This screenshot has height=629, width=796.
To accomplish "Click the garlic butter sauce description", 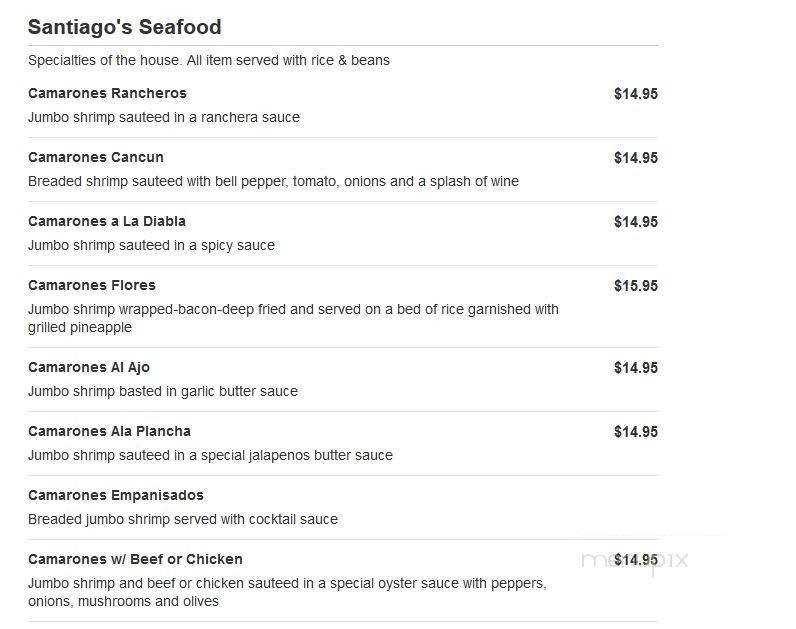I will click(163, 391).
